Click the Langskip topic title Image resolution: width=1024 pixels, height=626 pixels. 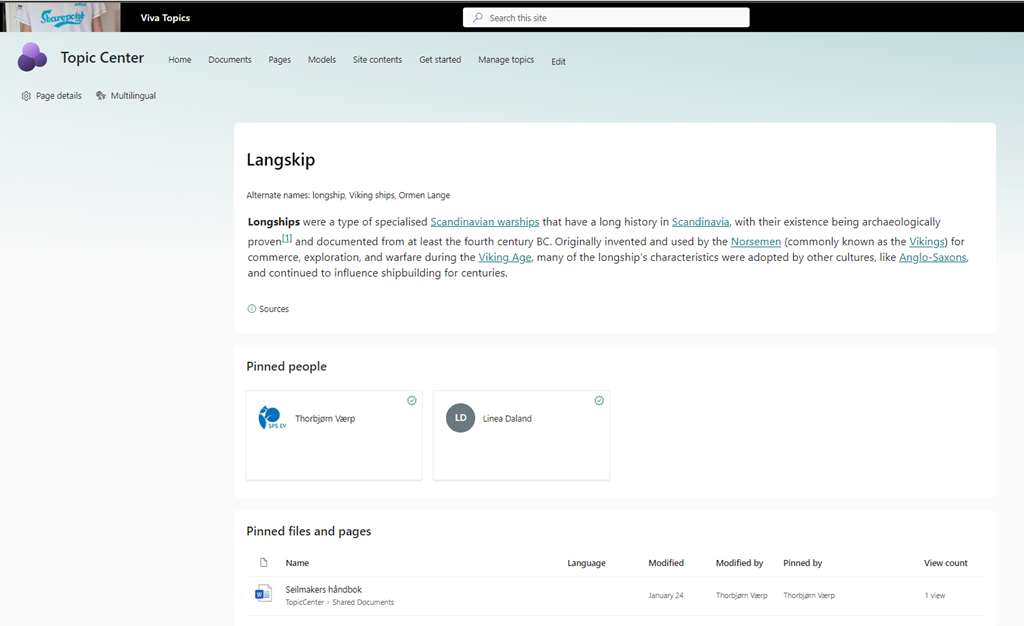(x=281, y=160)
